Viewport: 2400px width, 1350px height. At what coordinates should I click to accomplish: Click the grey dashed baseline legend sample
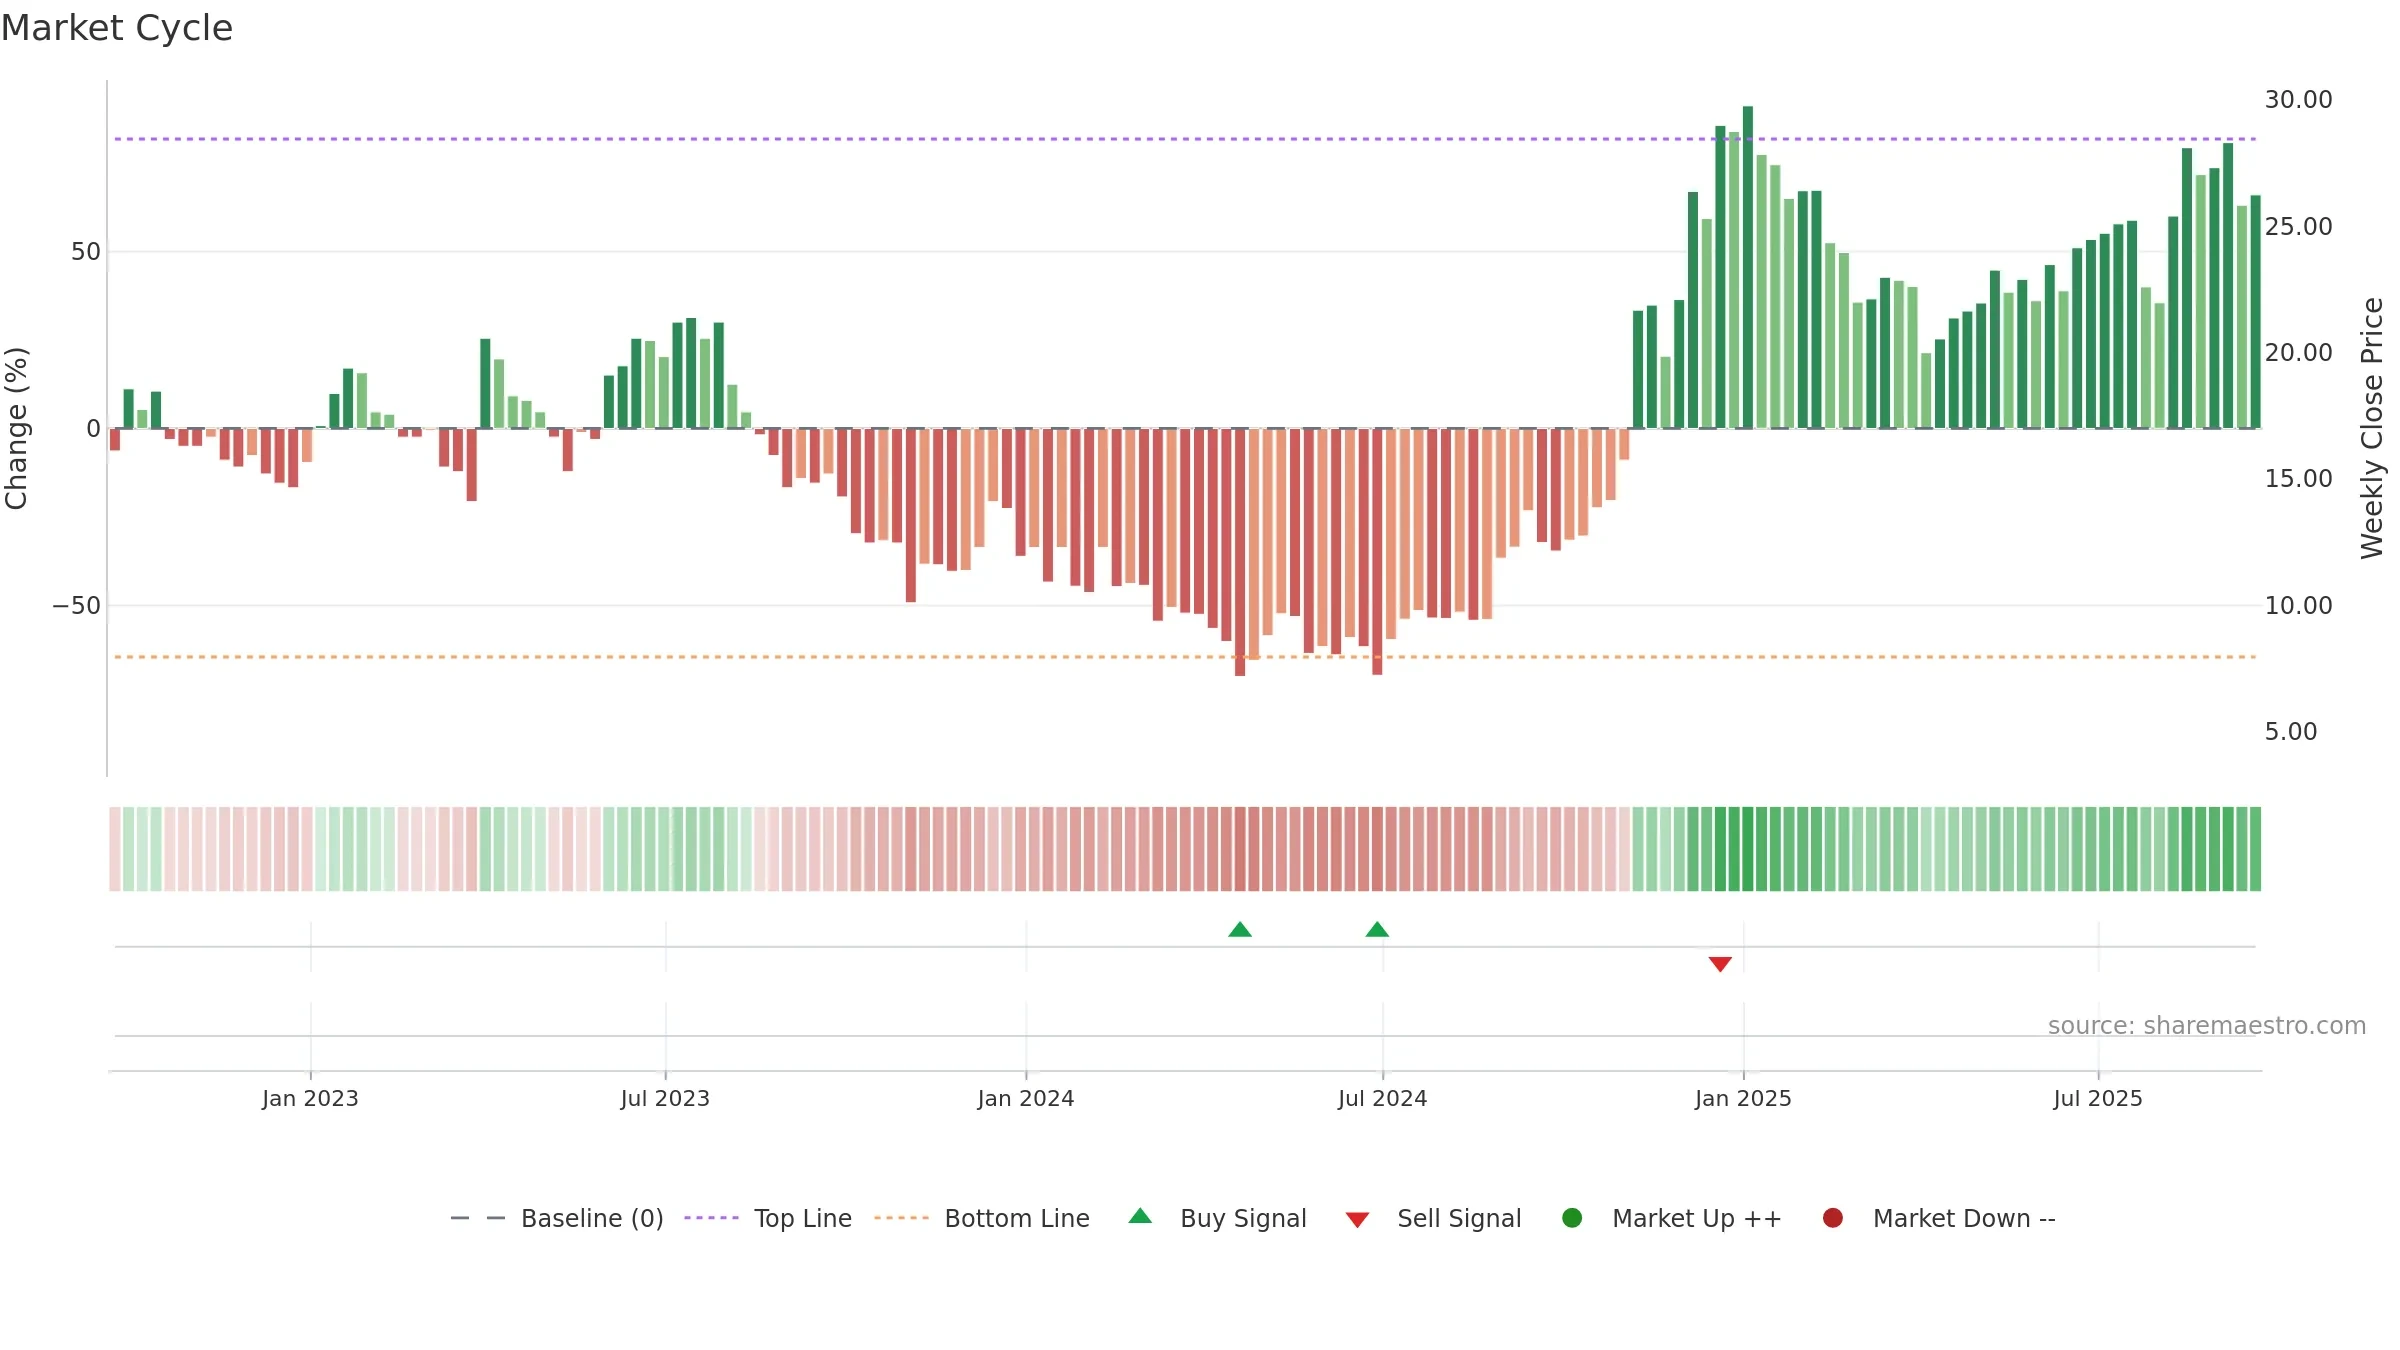click(x=478, y=1218)
